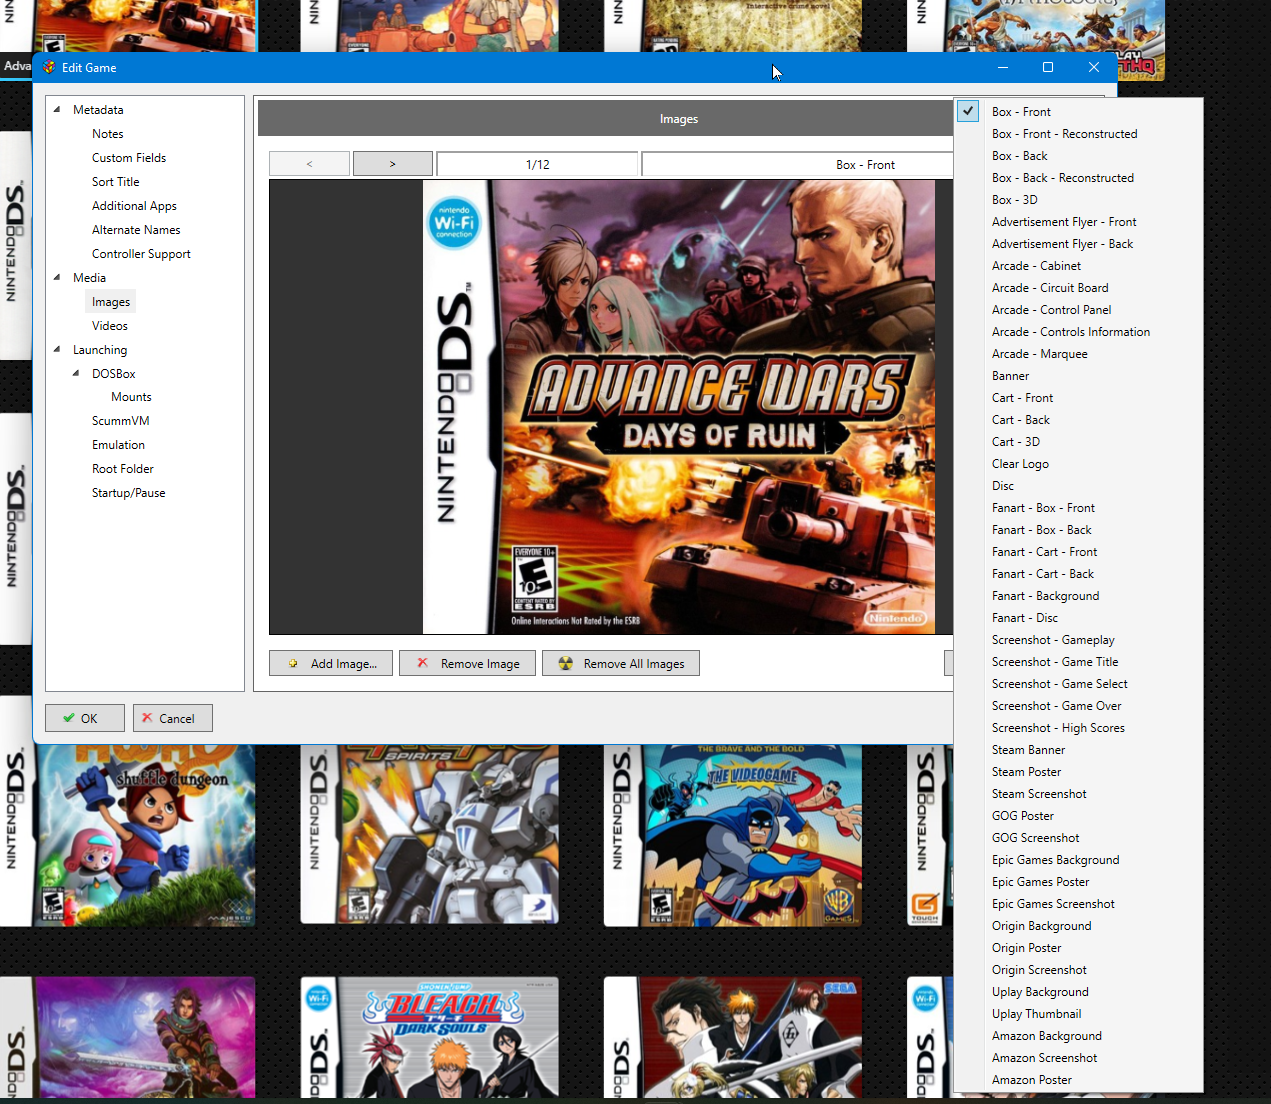
Task: Click the radiation icon on Remove All Images
Action: pyautogui.click(x=566, y=663)
